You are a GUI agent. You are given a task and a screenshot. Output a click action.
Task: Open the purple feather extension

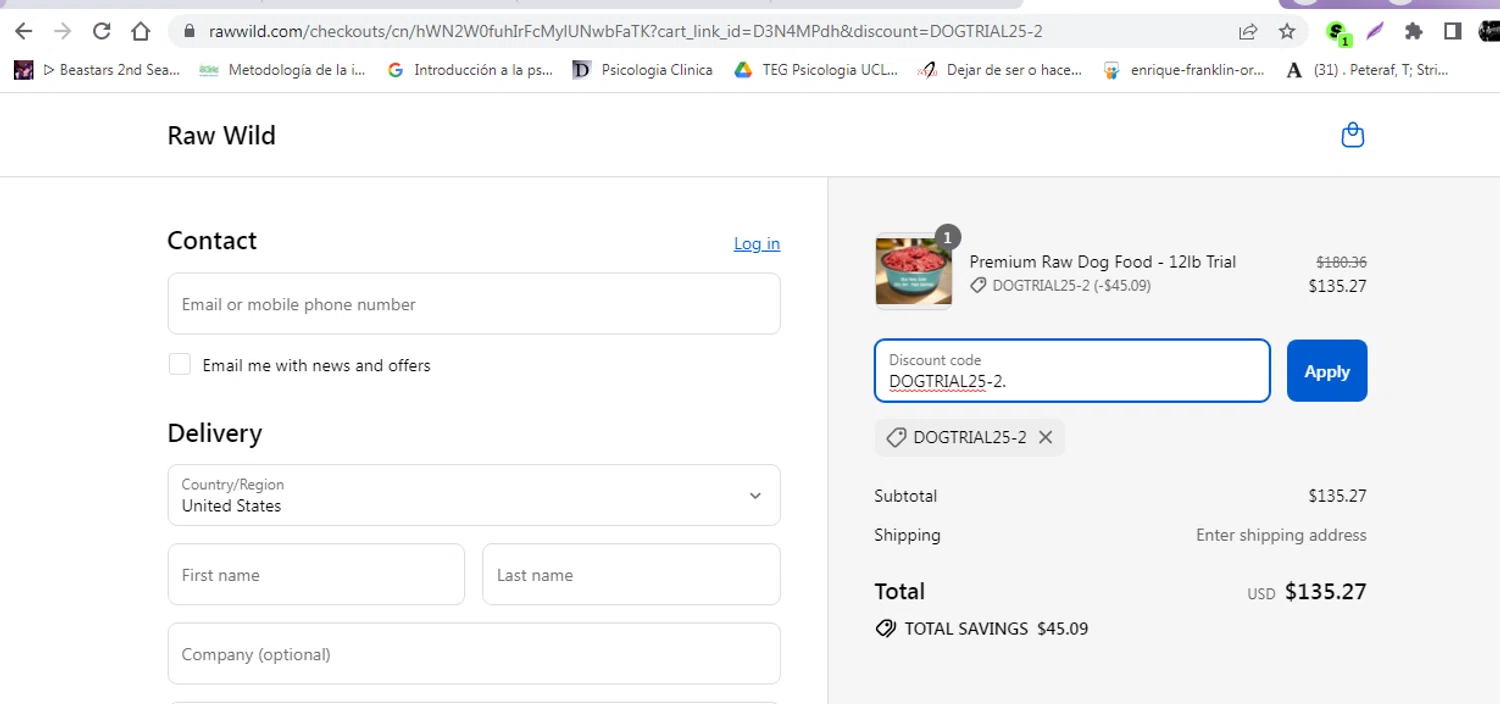tap(1375, 31)
